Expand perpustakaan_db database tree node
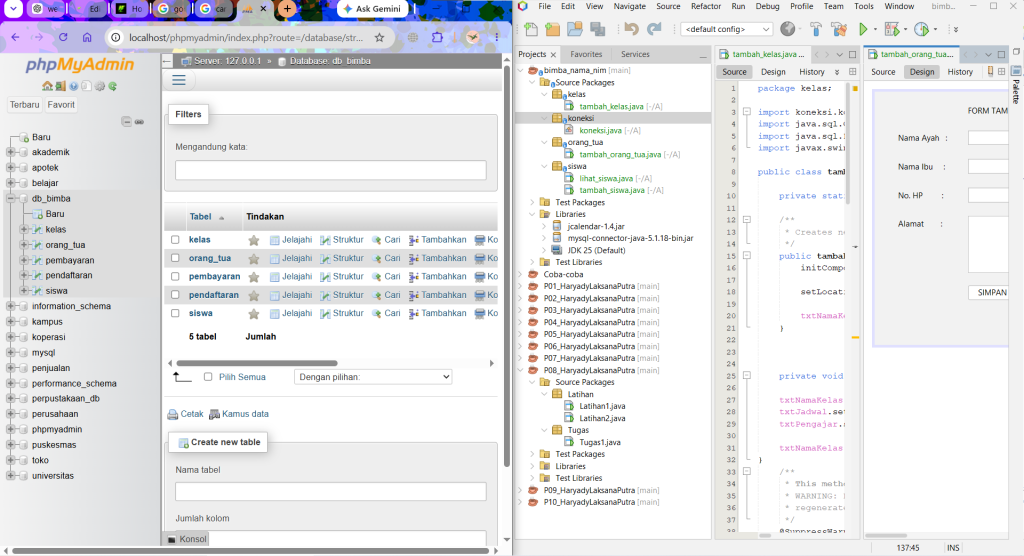Screen dimensions: 1024x556 (x=10, y=399)
